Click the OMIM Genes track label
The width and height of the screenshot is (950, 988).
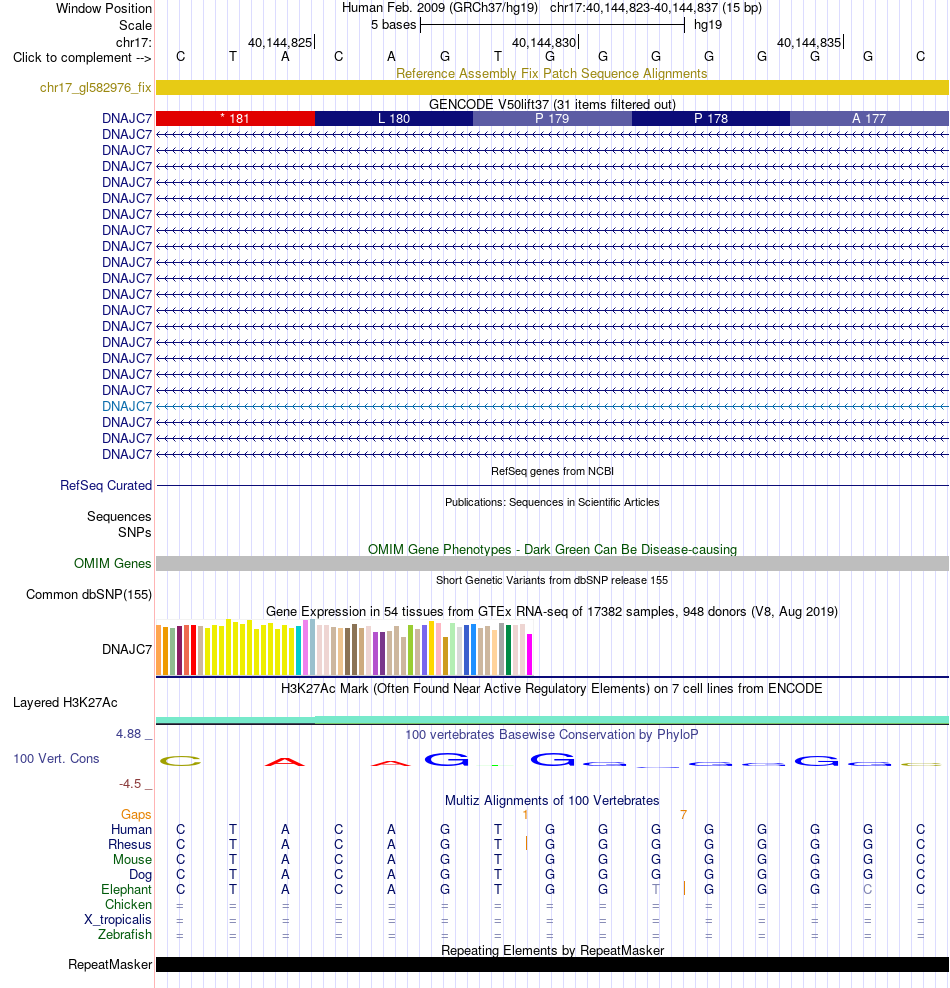(x=113, y=563)
